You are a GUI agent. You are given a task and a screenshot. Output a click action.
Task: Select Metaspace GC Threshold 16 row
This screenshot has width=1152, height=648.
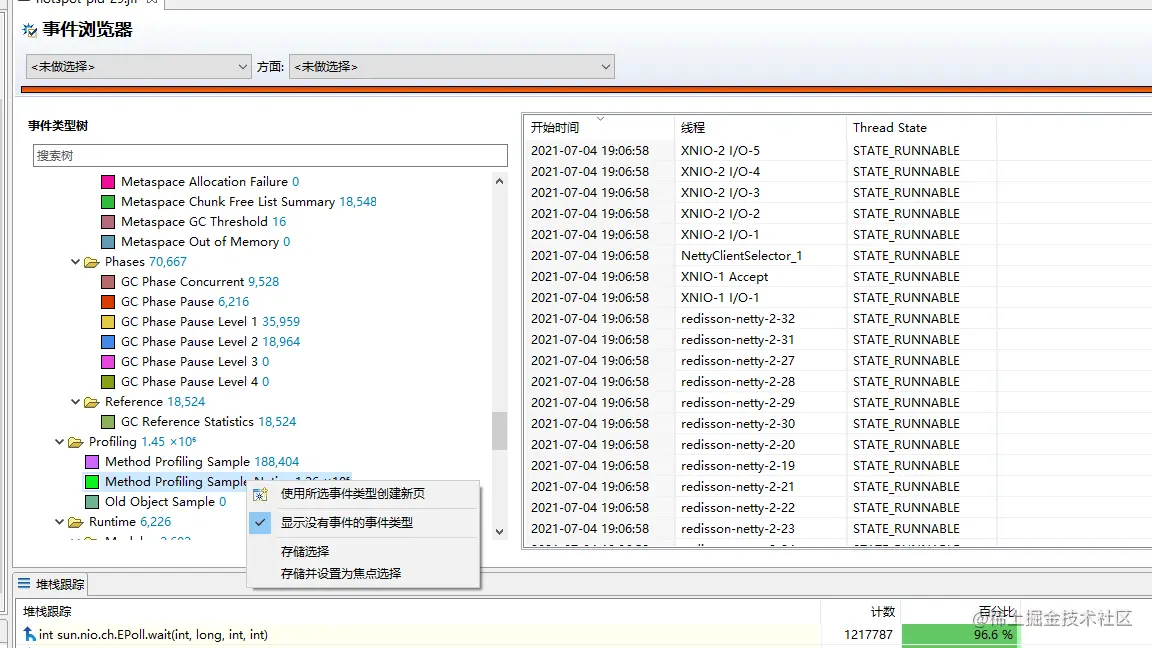point(203,221)
